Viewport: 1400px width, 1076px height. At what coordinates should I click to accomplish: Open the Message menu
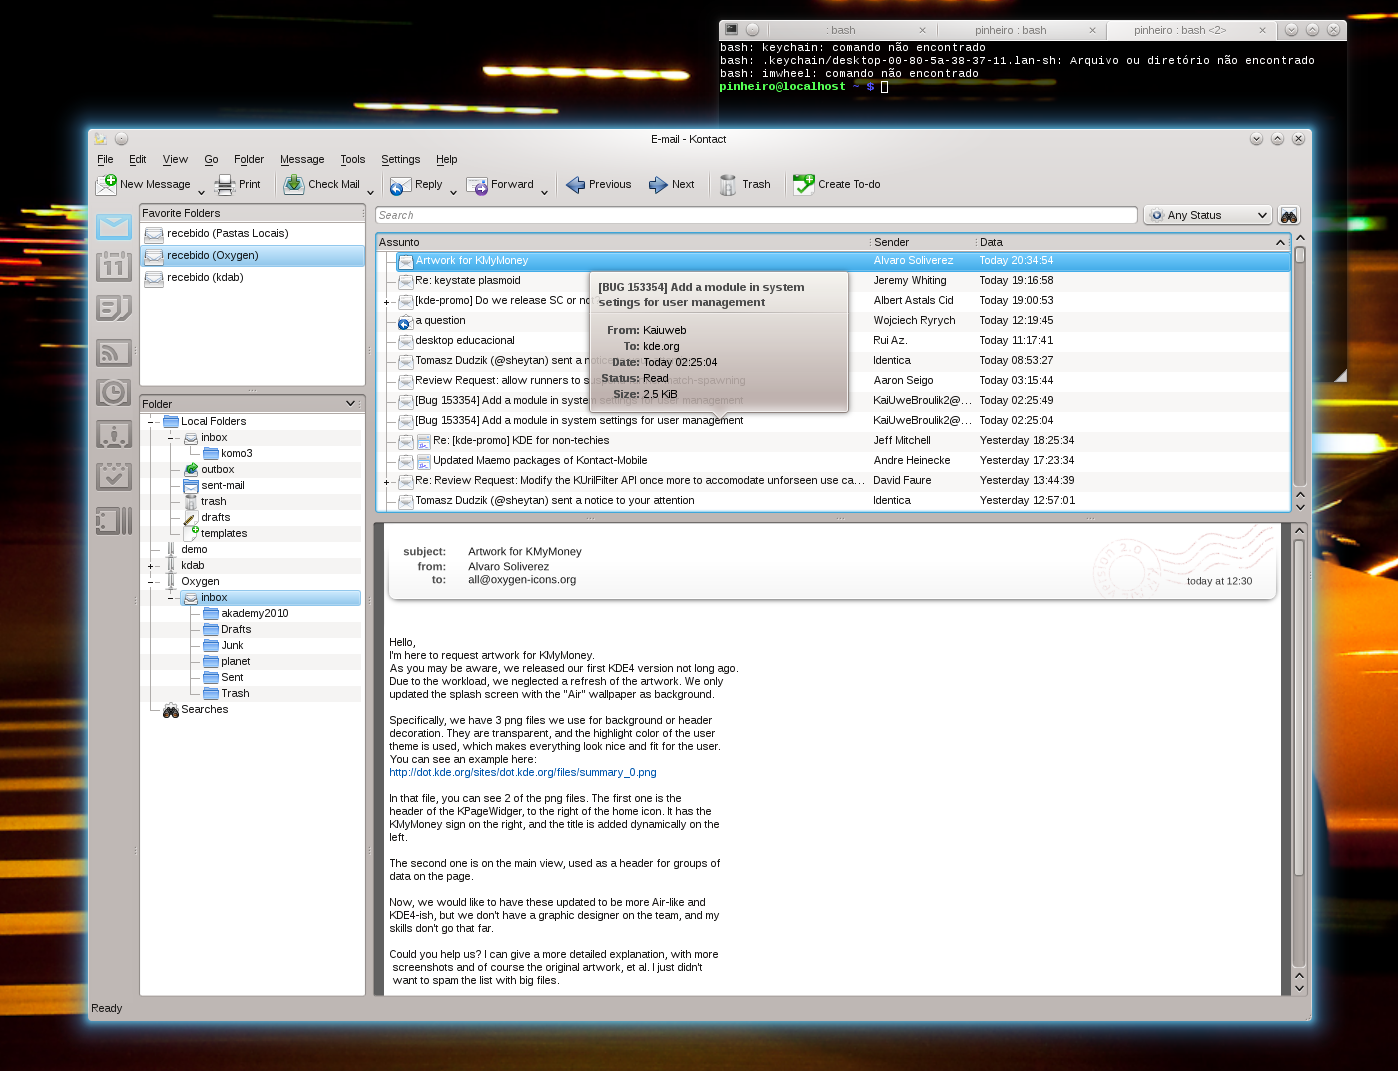(302, 160)
